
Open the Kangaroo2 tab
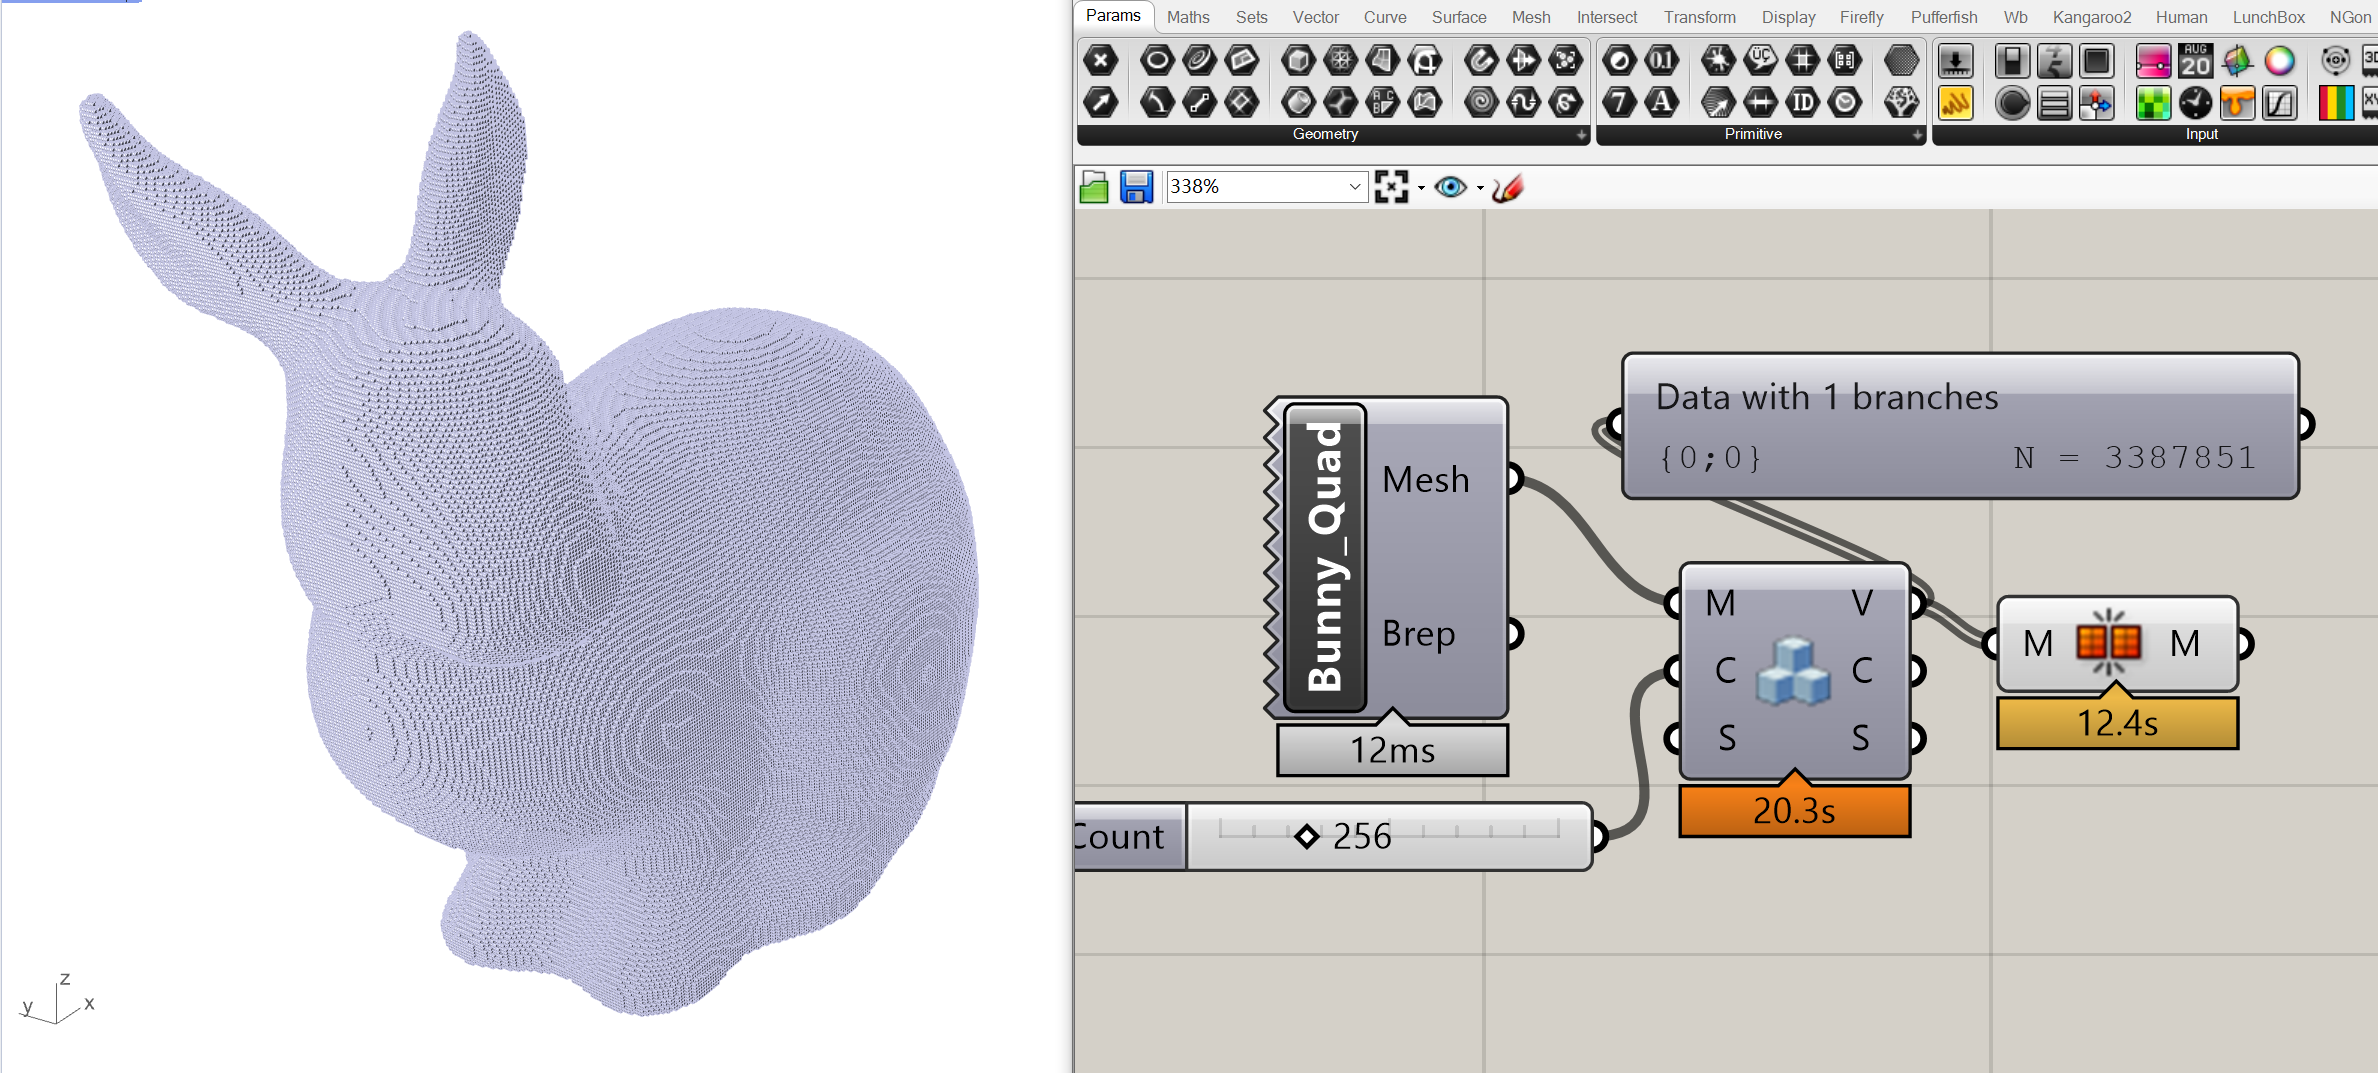coord(2092,17)
